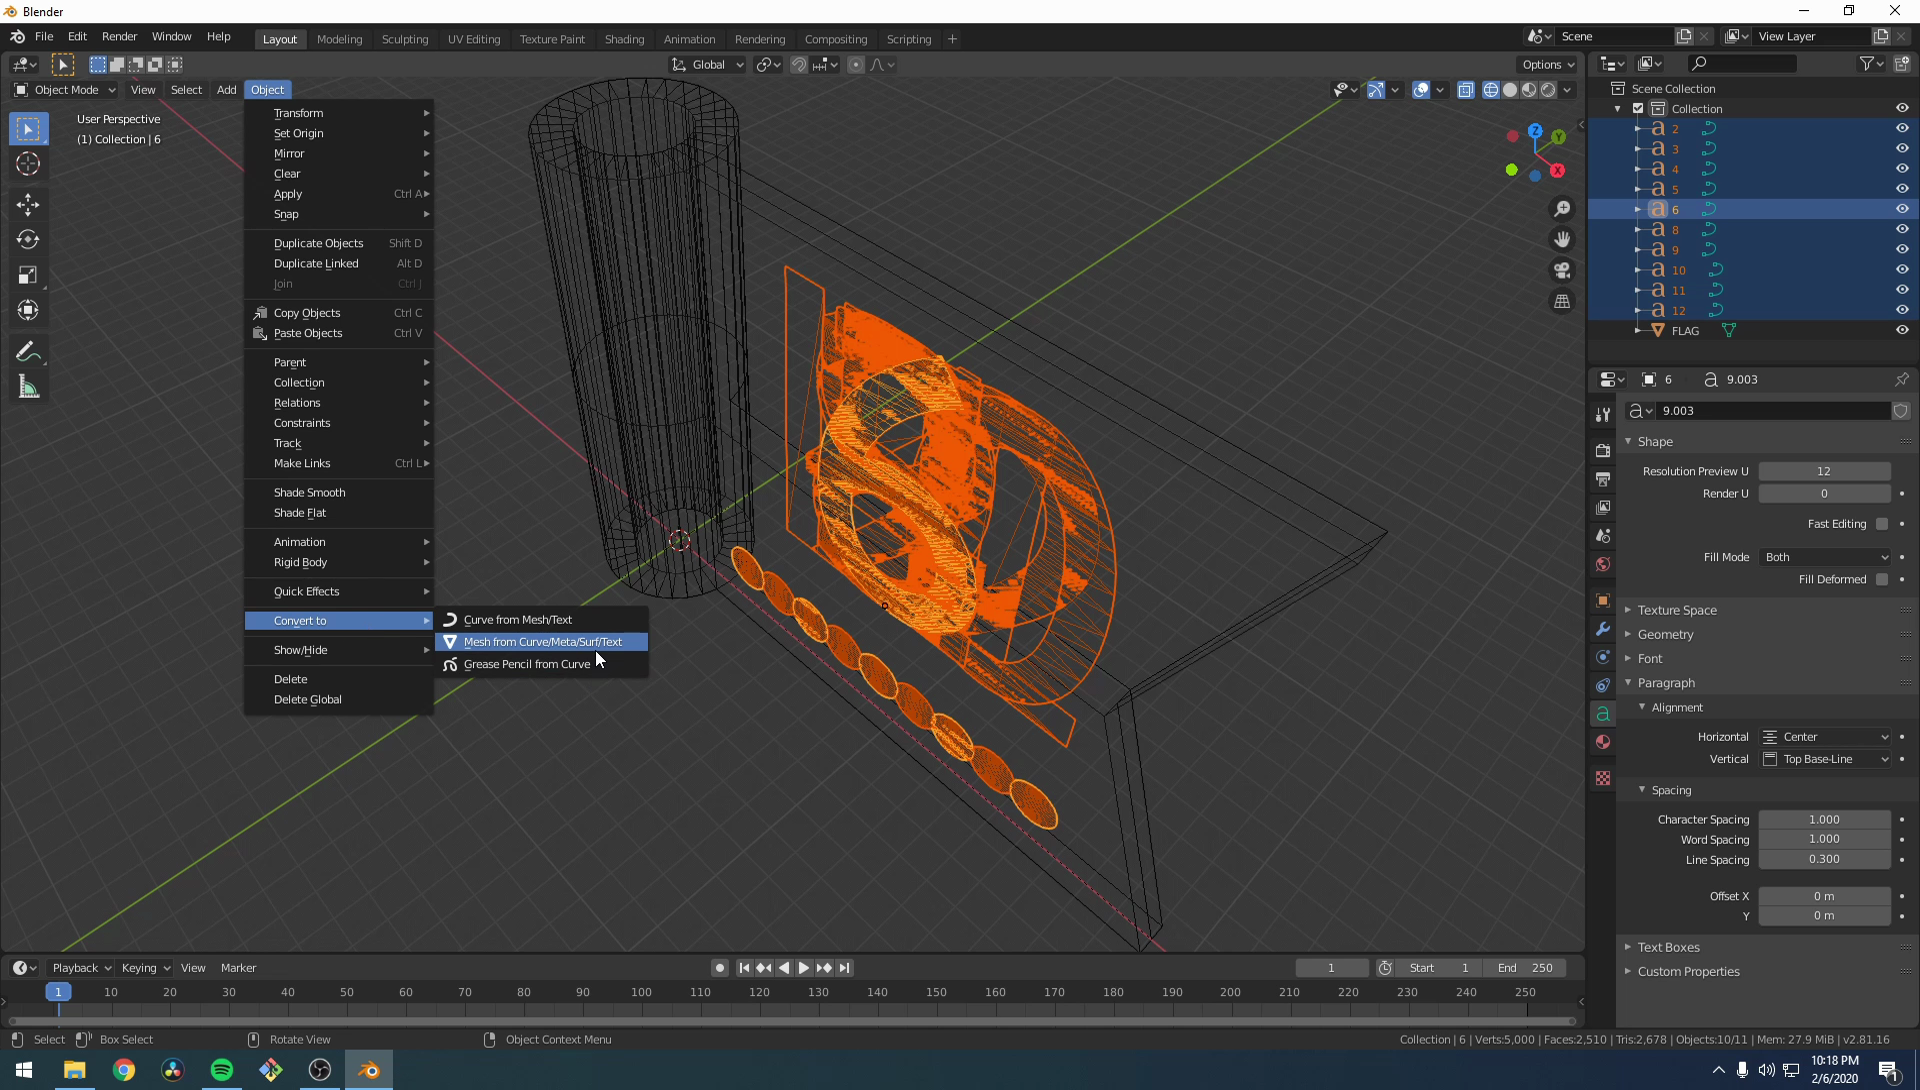Adjust the Character Spacing value field

(1825, 820)
